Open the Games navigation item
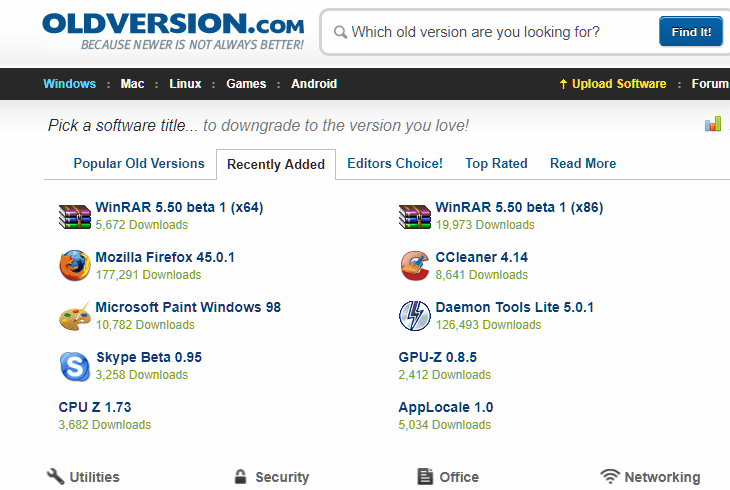The width and height of the screenshot is (730, 490). [246, 84]
